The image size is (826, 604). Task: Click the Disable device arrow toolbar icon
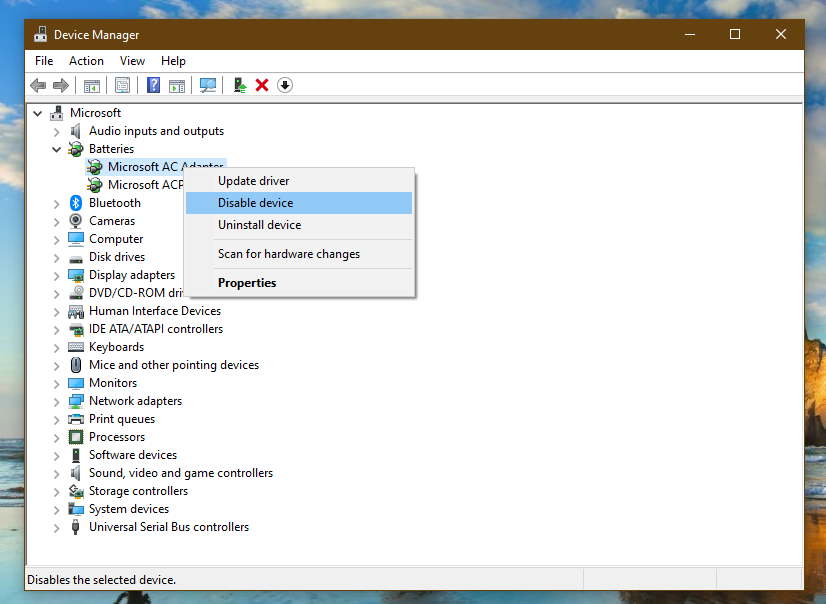coord(285,85)
